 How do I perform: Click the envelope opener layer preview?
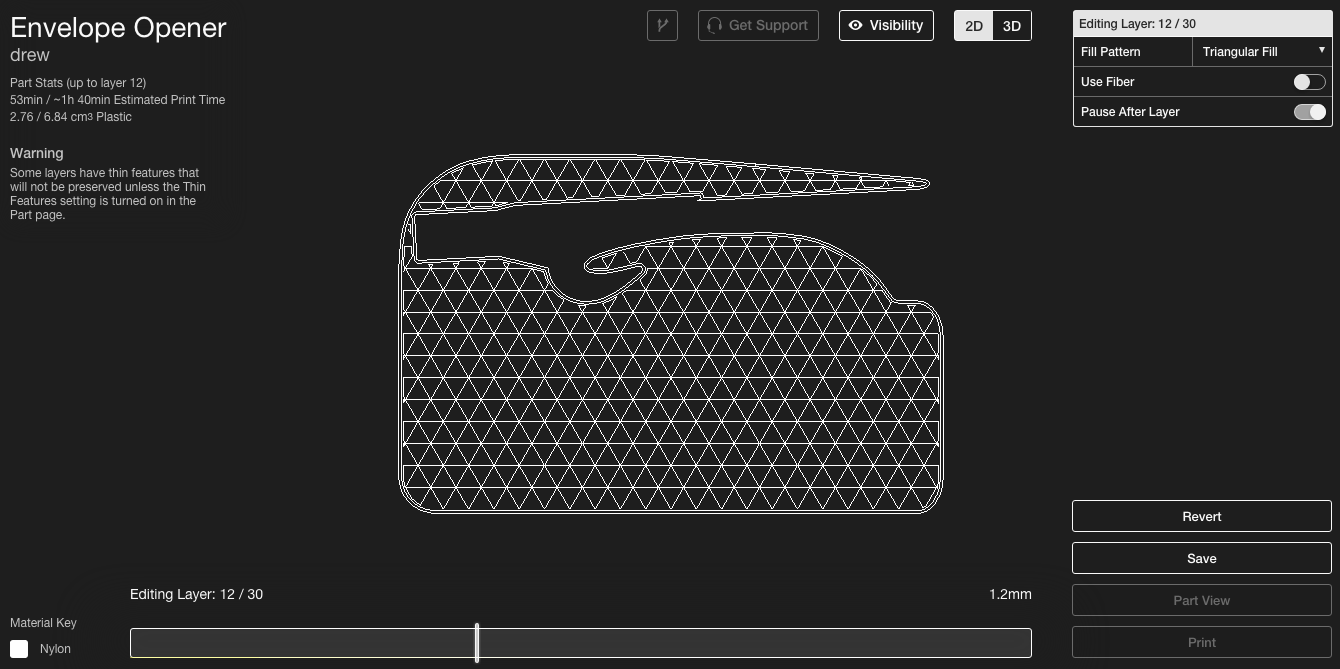pyautogui.click(x=671, y=334)
